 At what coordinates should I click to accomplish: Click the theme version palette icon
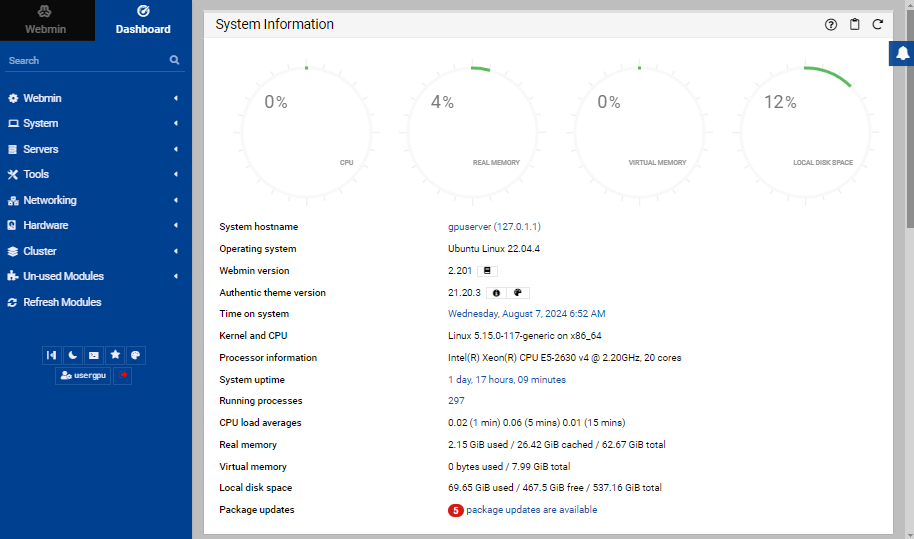[x=518, y=293]
